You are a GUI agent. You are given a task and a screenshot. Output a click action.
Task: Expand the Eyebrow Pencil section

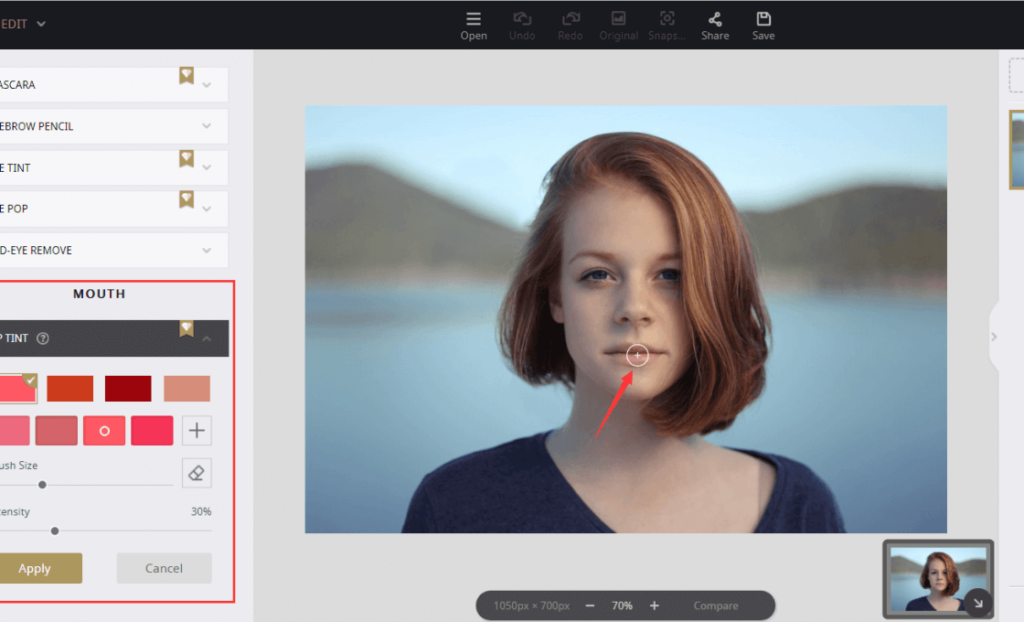point(207,126)
